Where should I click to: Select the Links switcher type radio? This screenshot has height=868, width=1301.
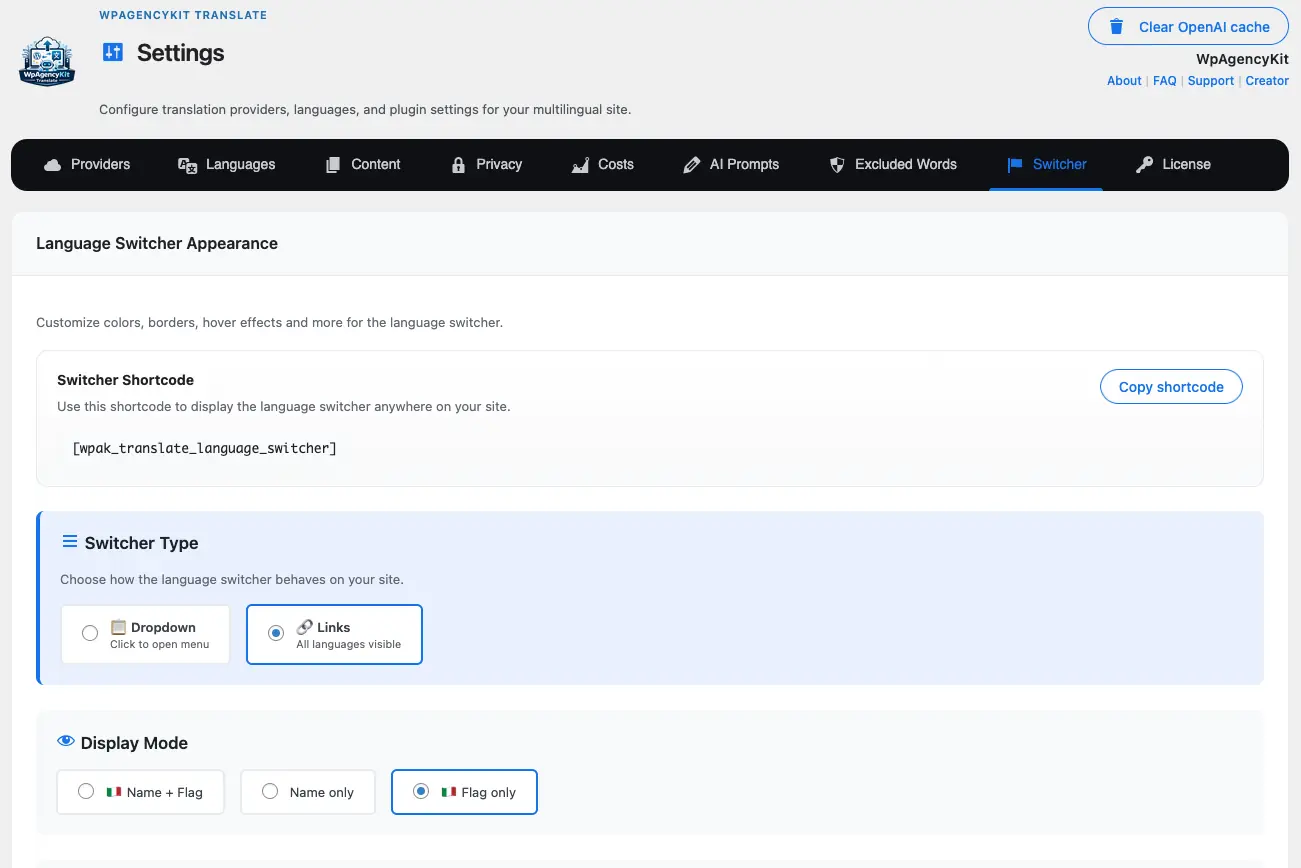point(276,633)
